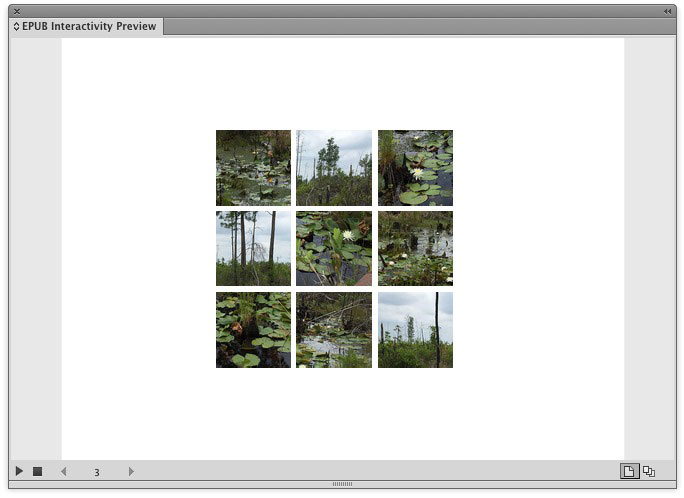The width and height of the screenshot is (684, 498).
Task: Click the Clear Preview square button
Action: click(x=37, y=471)
